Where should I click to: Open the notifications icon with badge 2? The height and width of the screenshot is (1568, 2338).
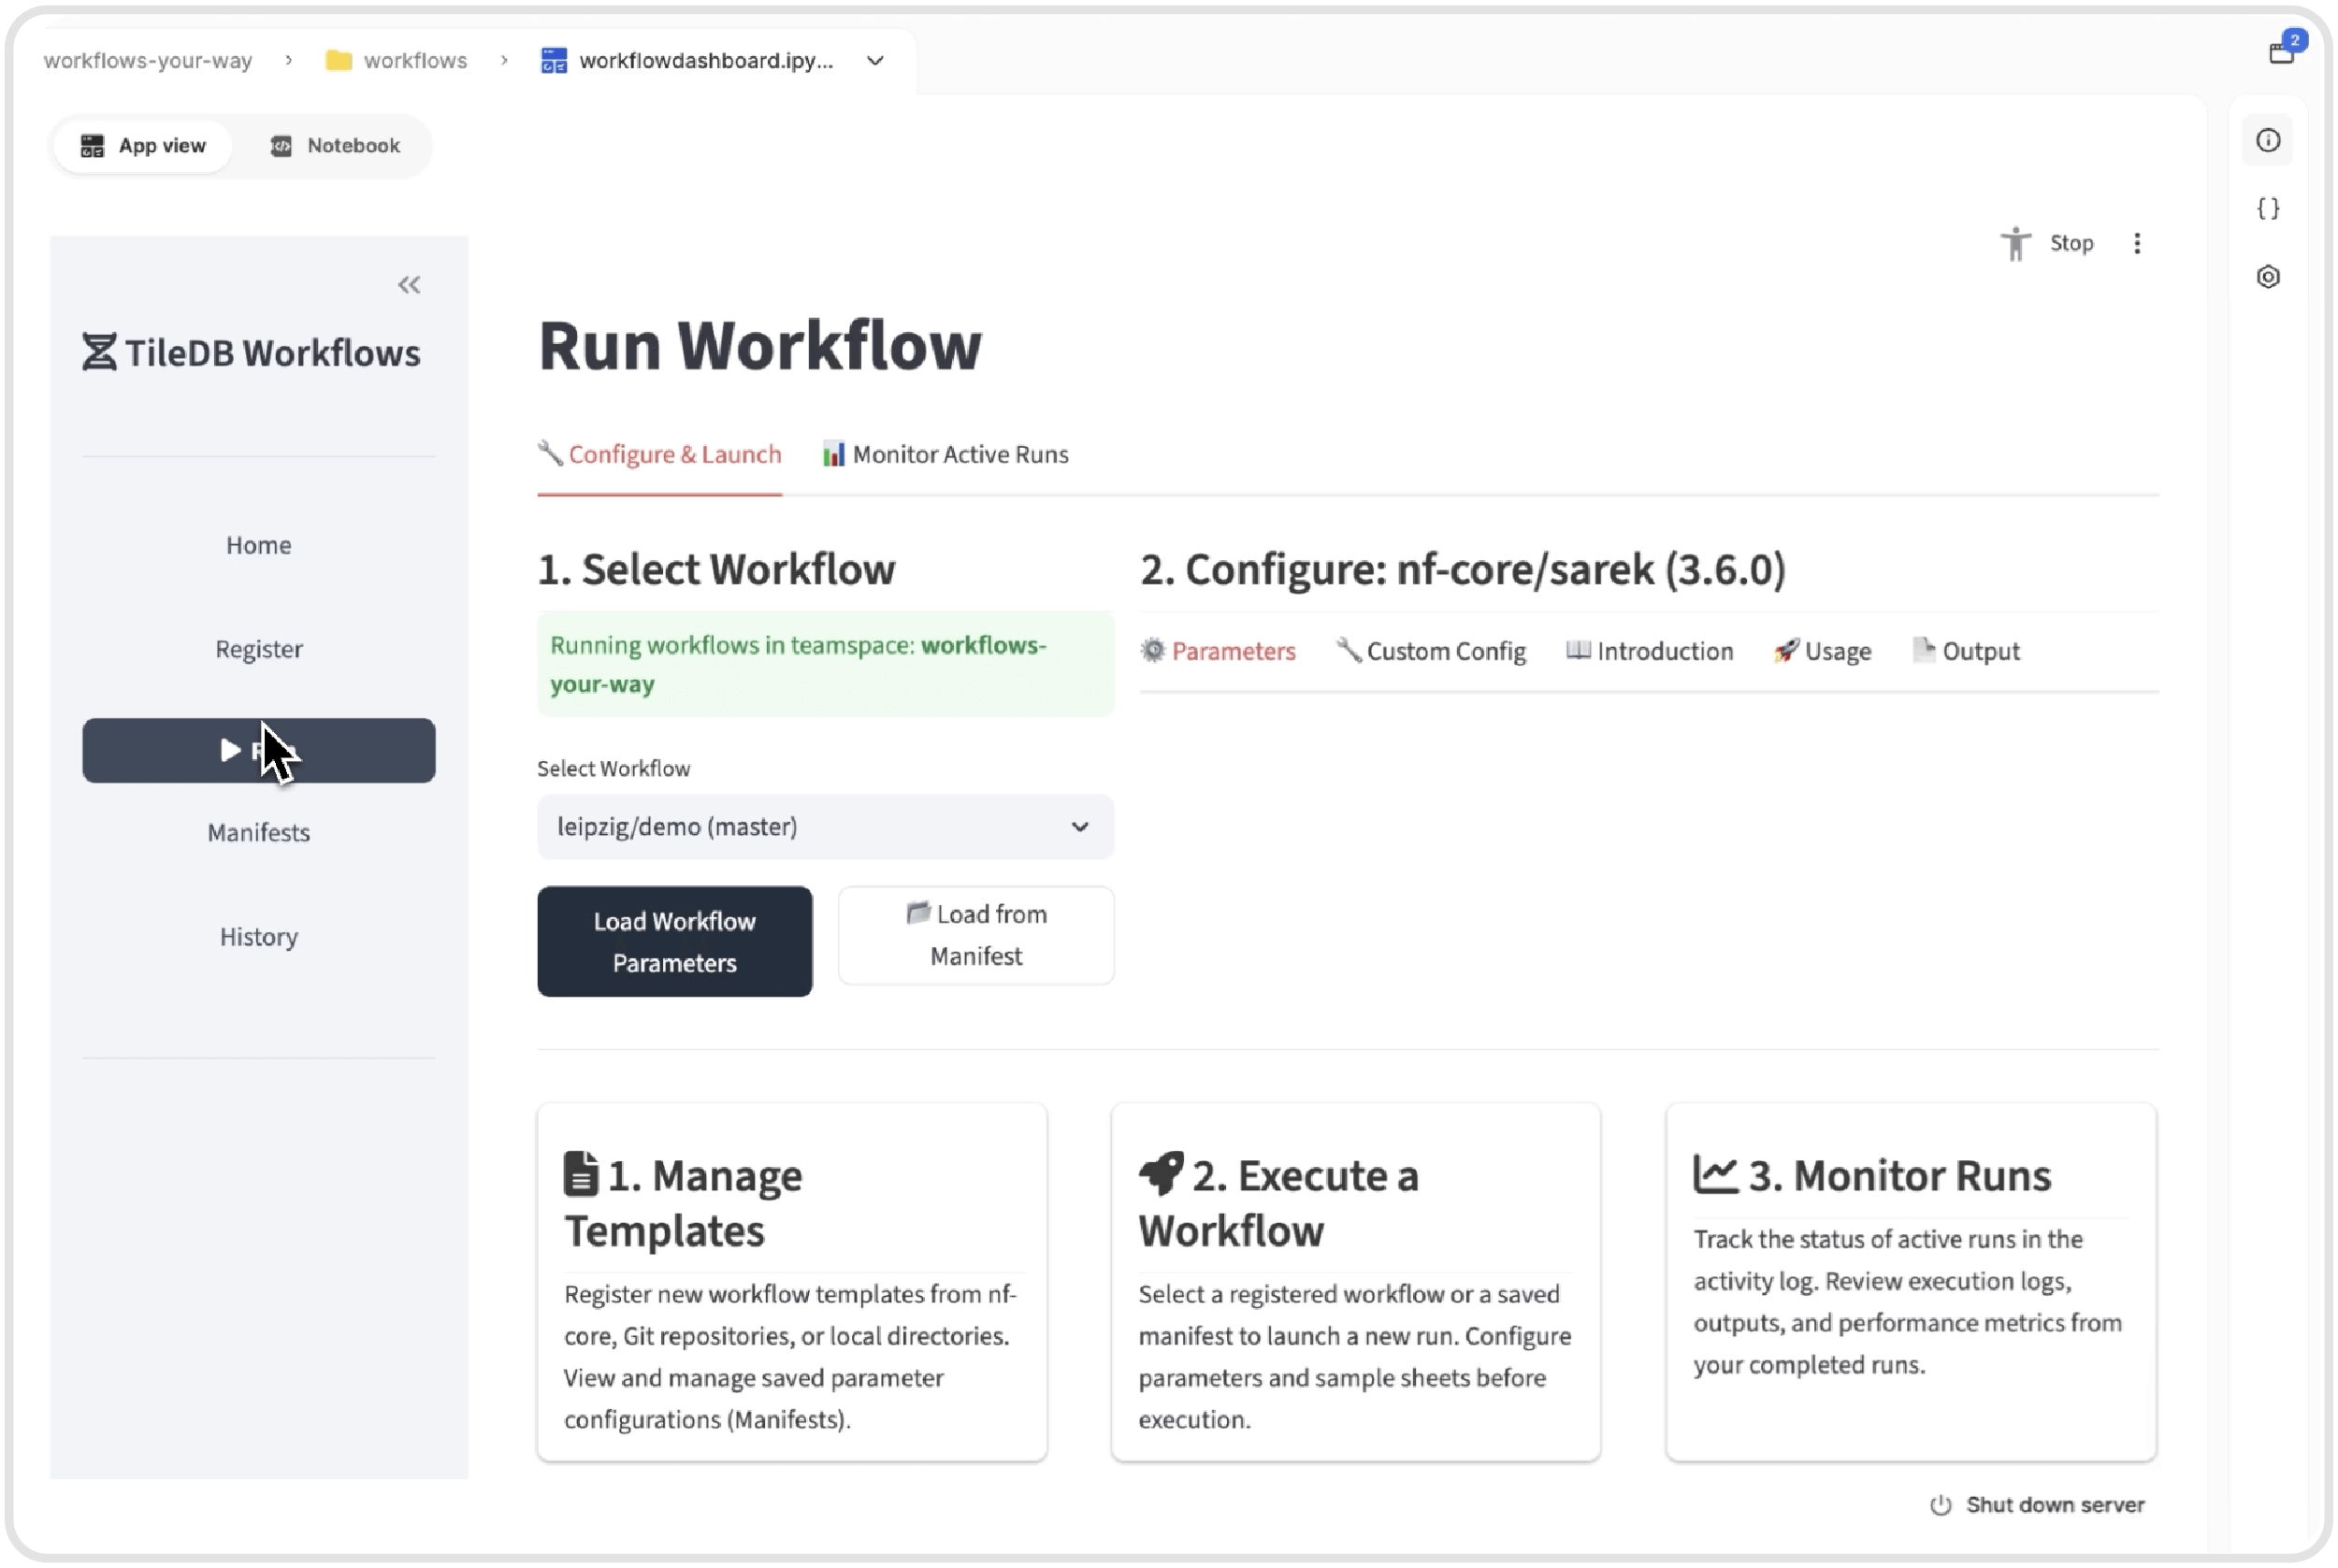coord(2281,51)
